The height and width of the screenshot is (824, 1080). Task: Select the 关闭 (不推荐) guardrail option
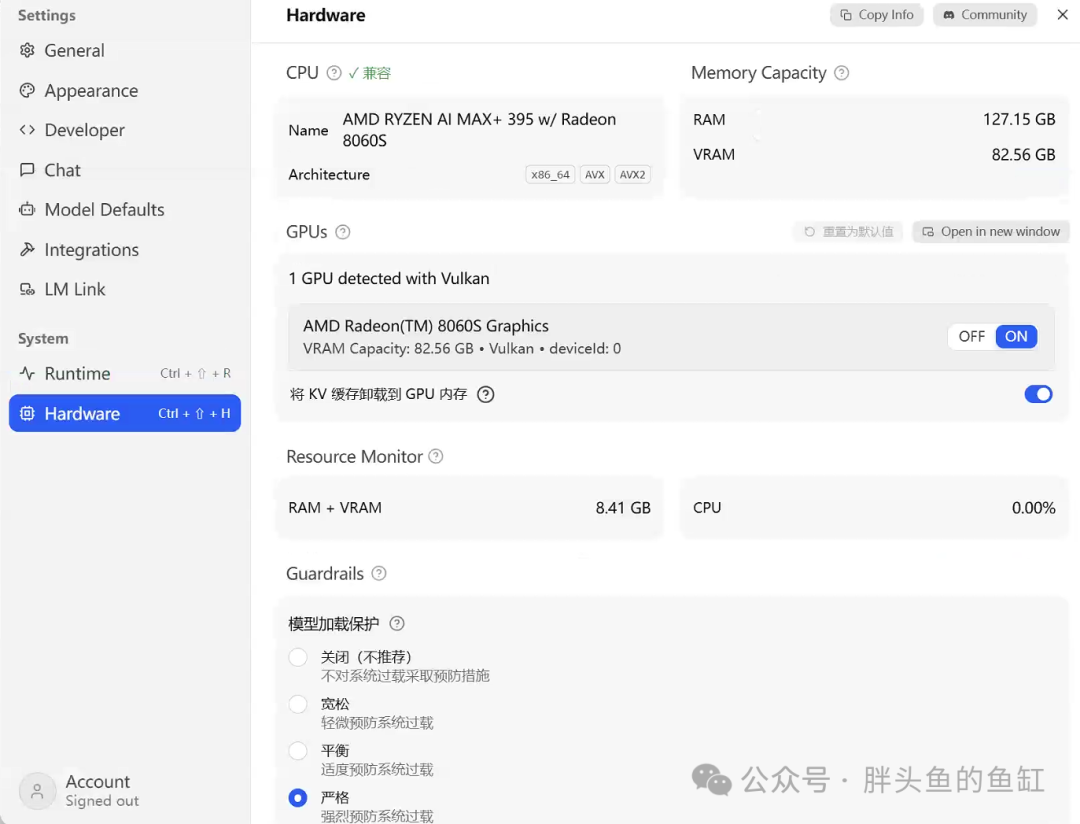pos(298,657)
